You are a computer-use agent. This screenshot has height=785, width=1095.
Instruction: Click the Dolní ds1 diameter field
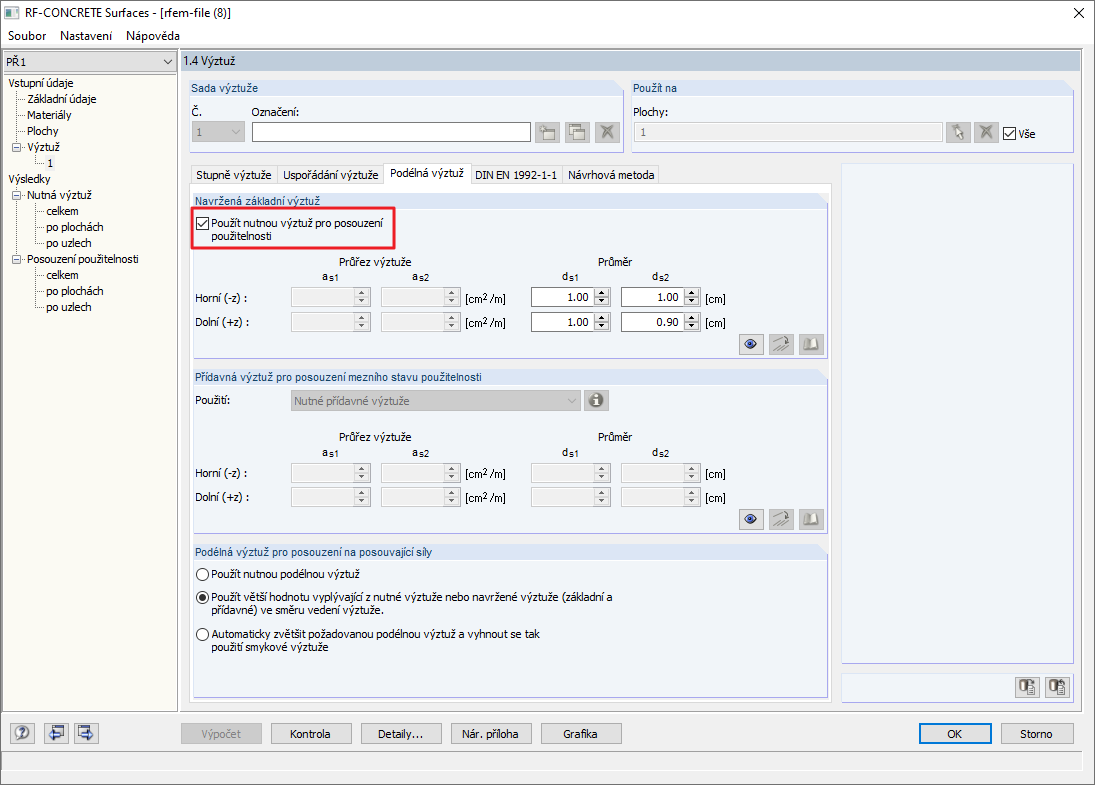(564, 322)
